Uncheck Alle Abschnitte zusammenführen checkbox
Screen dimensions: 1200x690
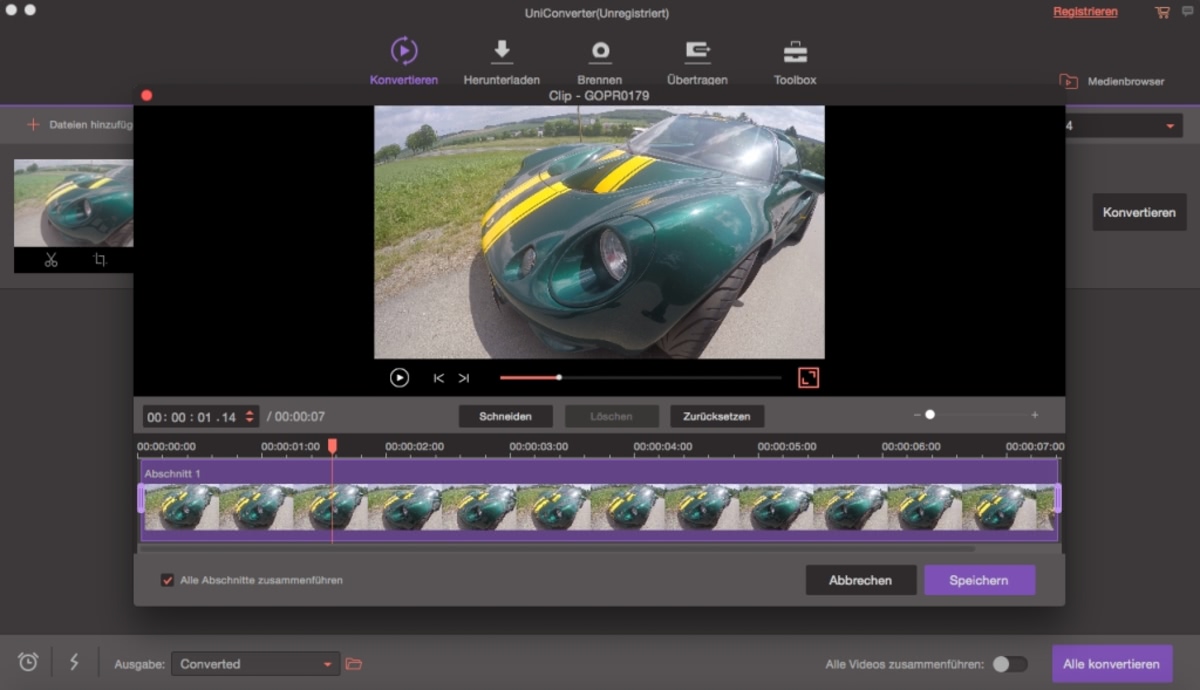[x=167, y=580]
